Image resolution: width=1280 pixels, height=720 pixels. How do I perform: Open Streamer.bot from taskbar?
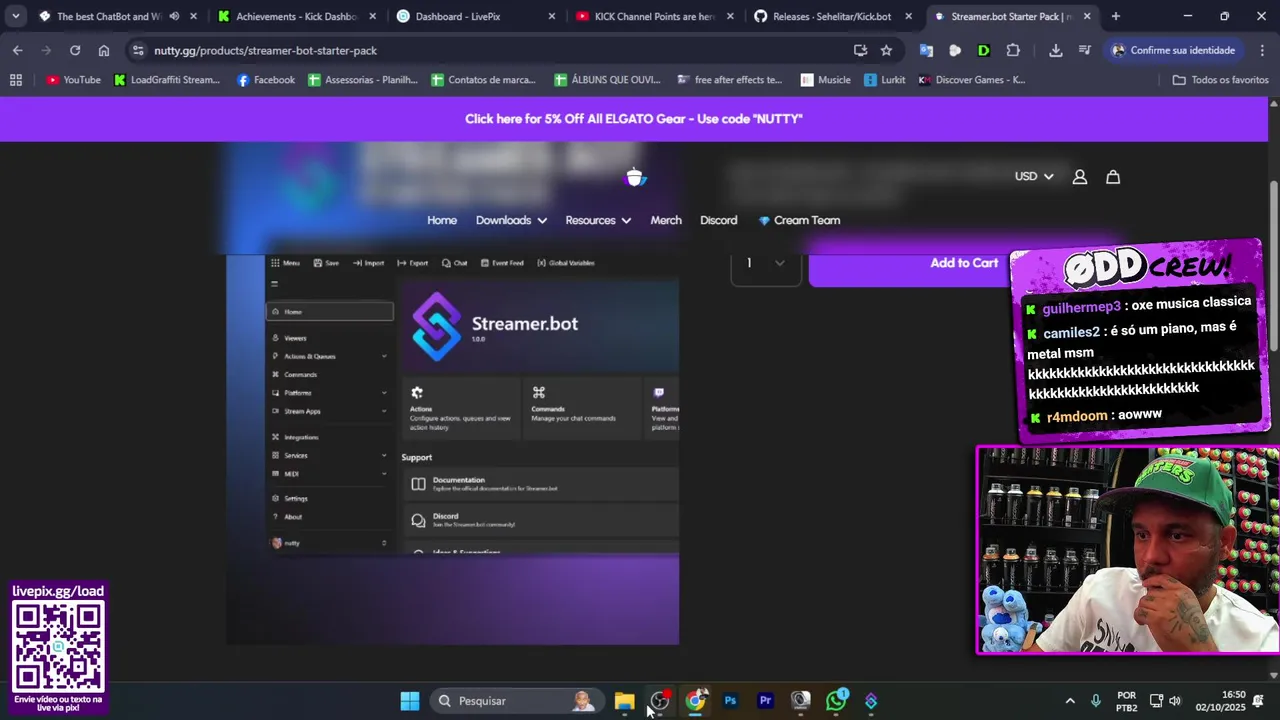pos(871,701)
